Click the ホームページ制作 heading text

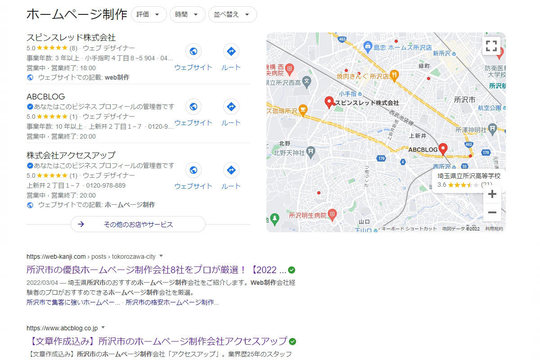coord(77,14)
